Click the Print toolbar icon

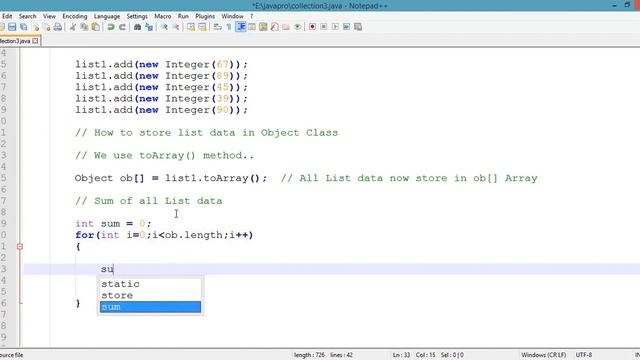[x=58, y=27]
